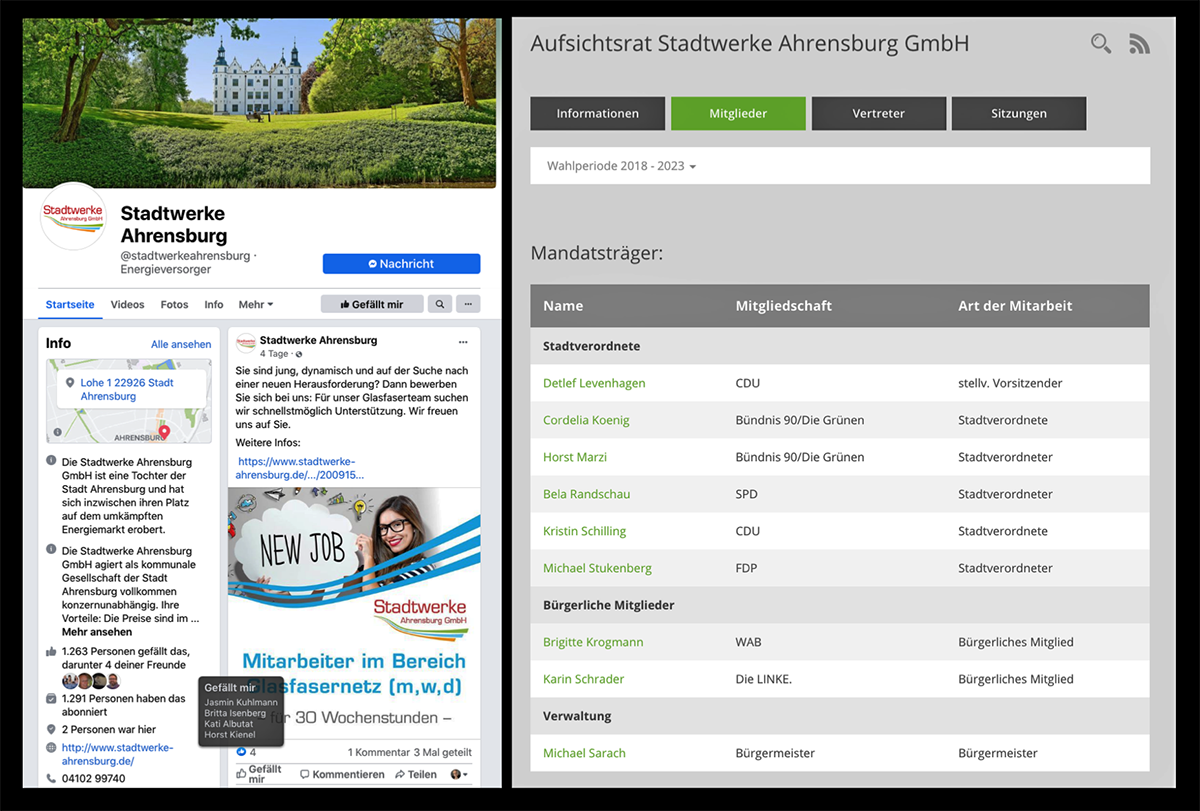The image size is (1200, 811).
Task: Click the check-in pin beside 2 Personen war hier
Action: [51, 730]
